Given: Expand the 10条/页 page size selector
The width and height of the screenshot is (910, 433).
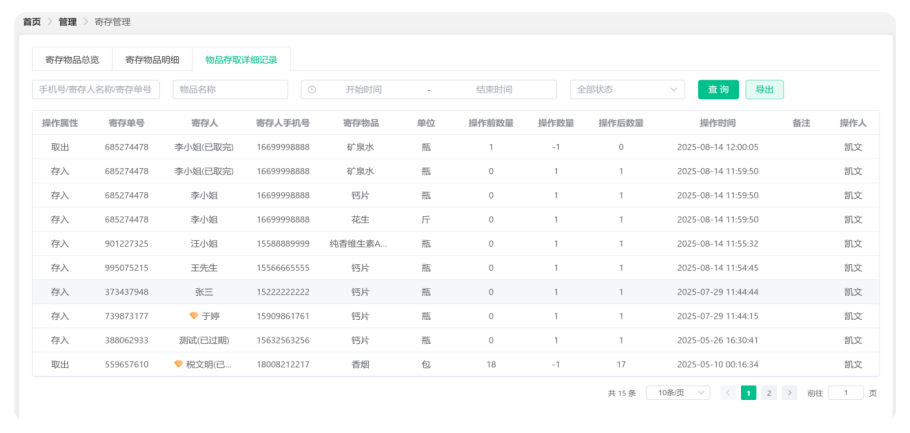Looking at the screenshot, I should point(677,393).
